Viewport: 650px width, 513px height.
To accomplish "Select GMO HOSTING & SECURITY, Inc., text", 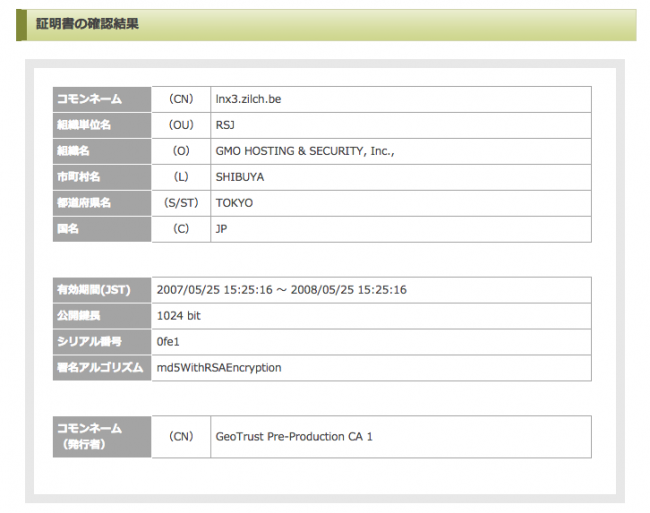I will (x=305, y=151).
